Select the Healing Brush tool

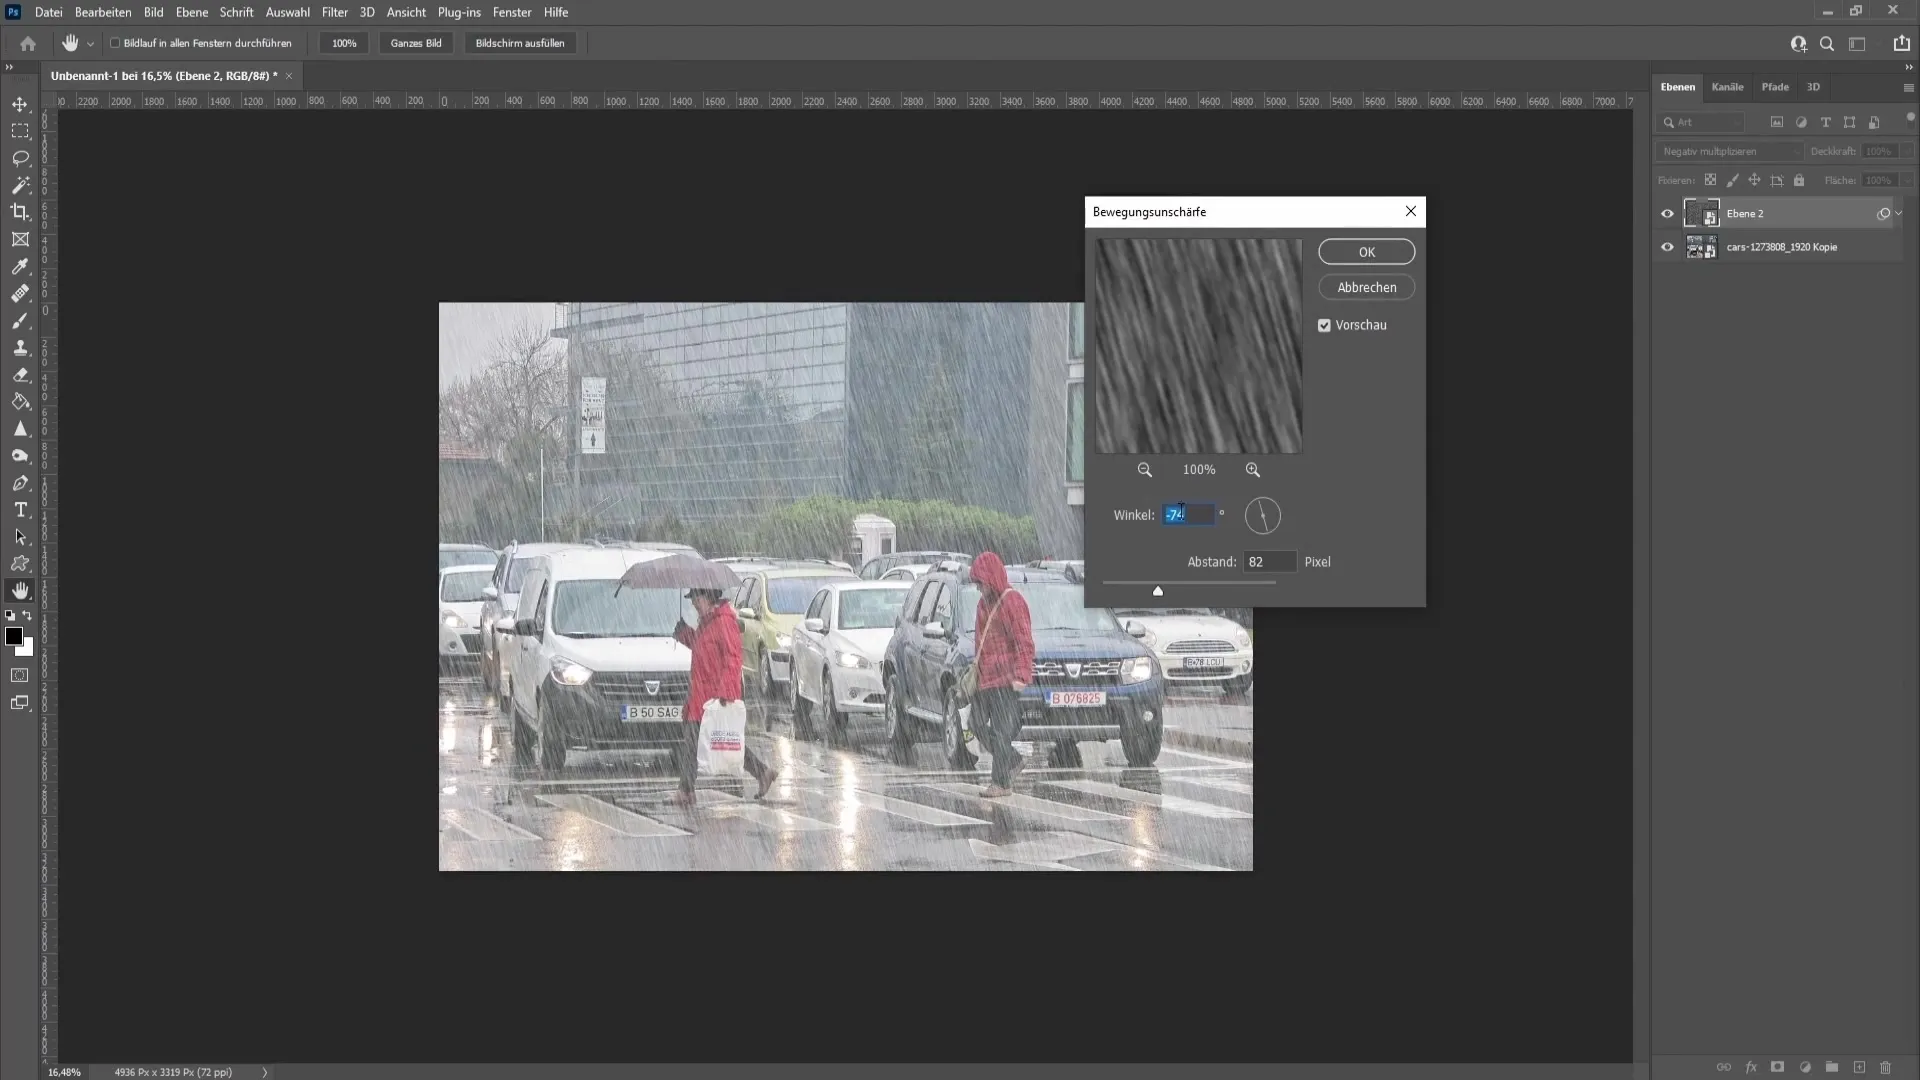20,293
